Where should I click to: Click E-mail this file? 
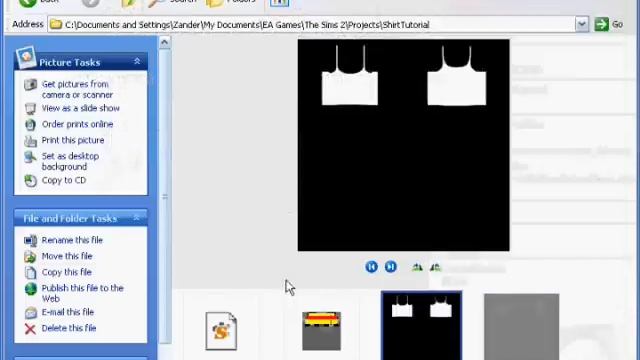coord(68,312)
